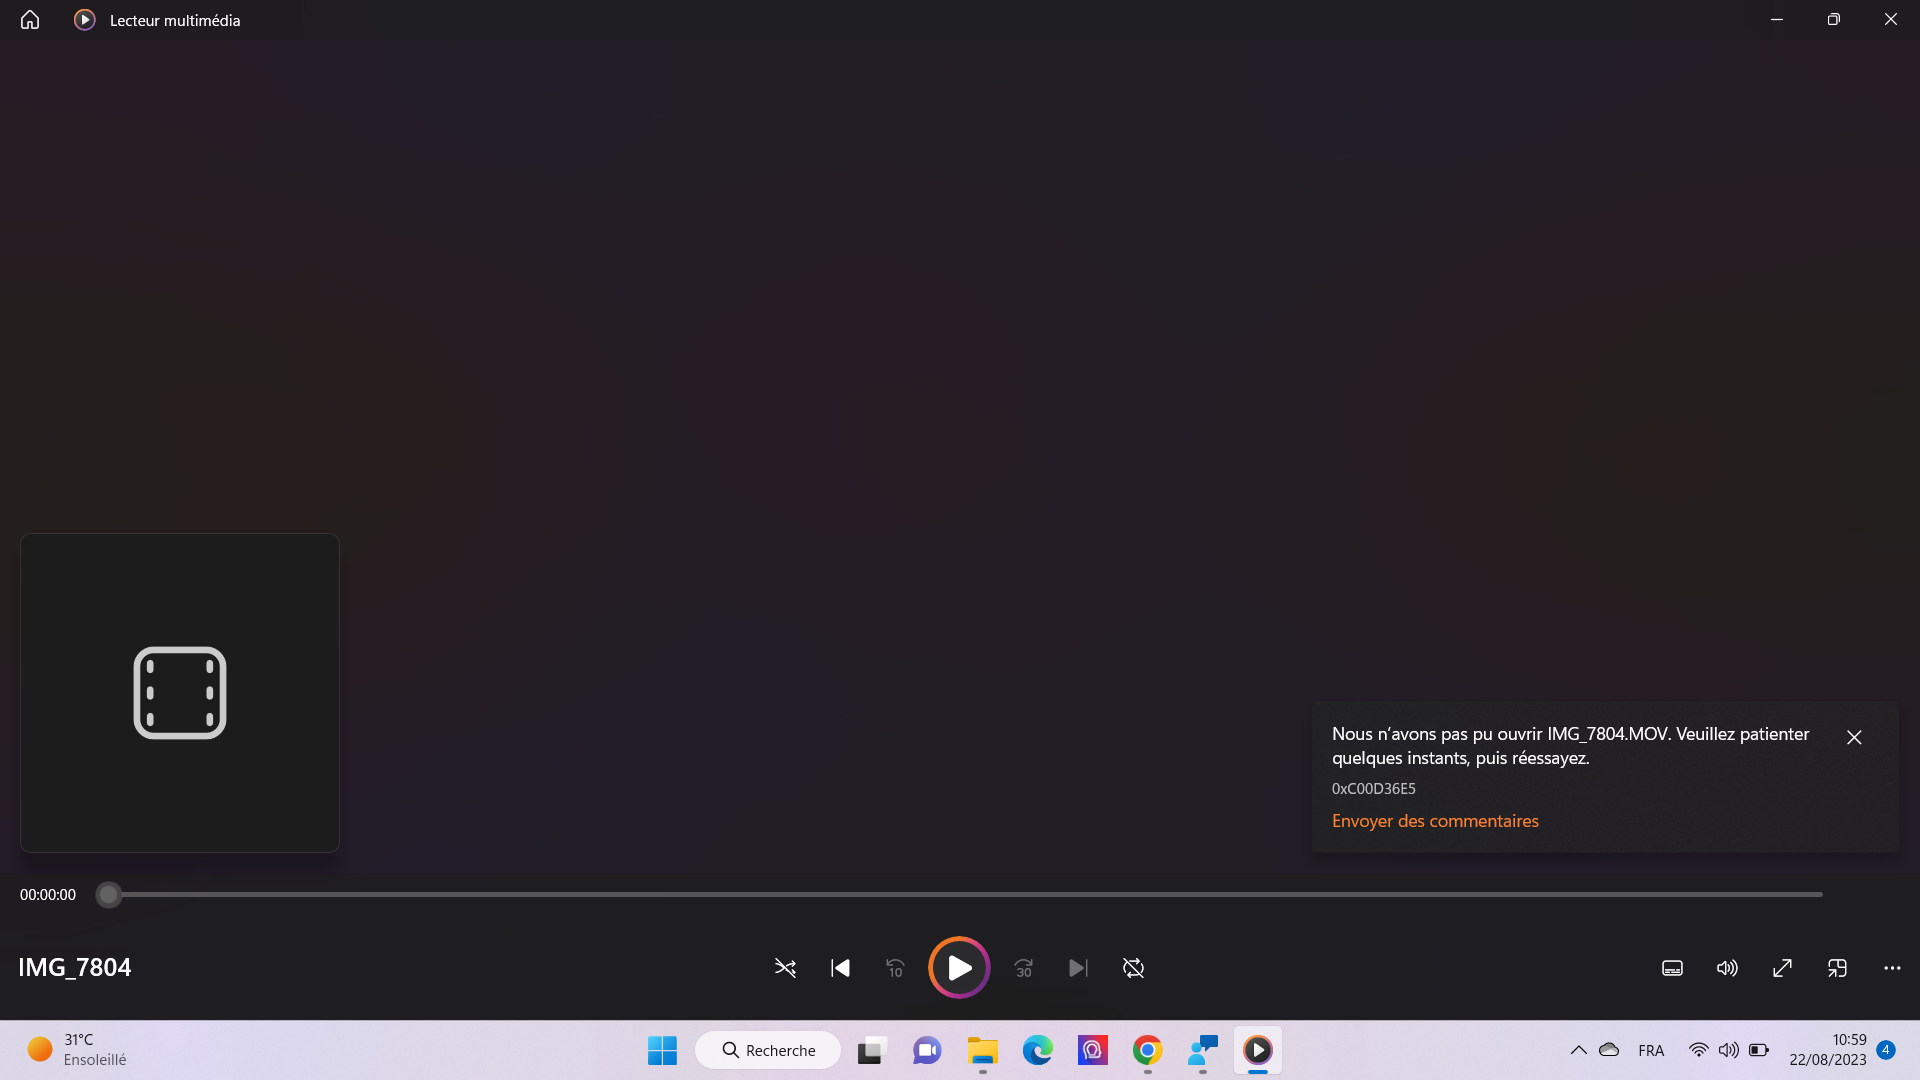Viewport: 1920px width, 1080px height.
Task: Skip to the next track
Action: [1078, 968]
